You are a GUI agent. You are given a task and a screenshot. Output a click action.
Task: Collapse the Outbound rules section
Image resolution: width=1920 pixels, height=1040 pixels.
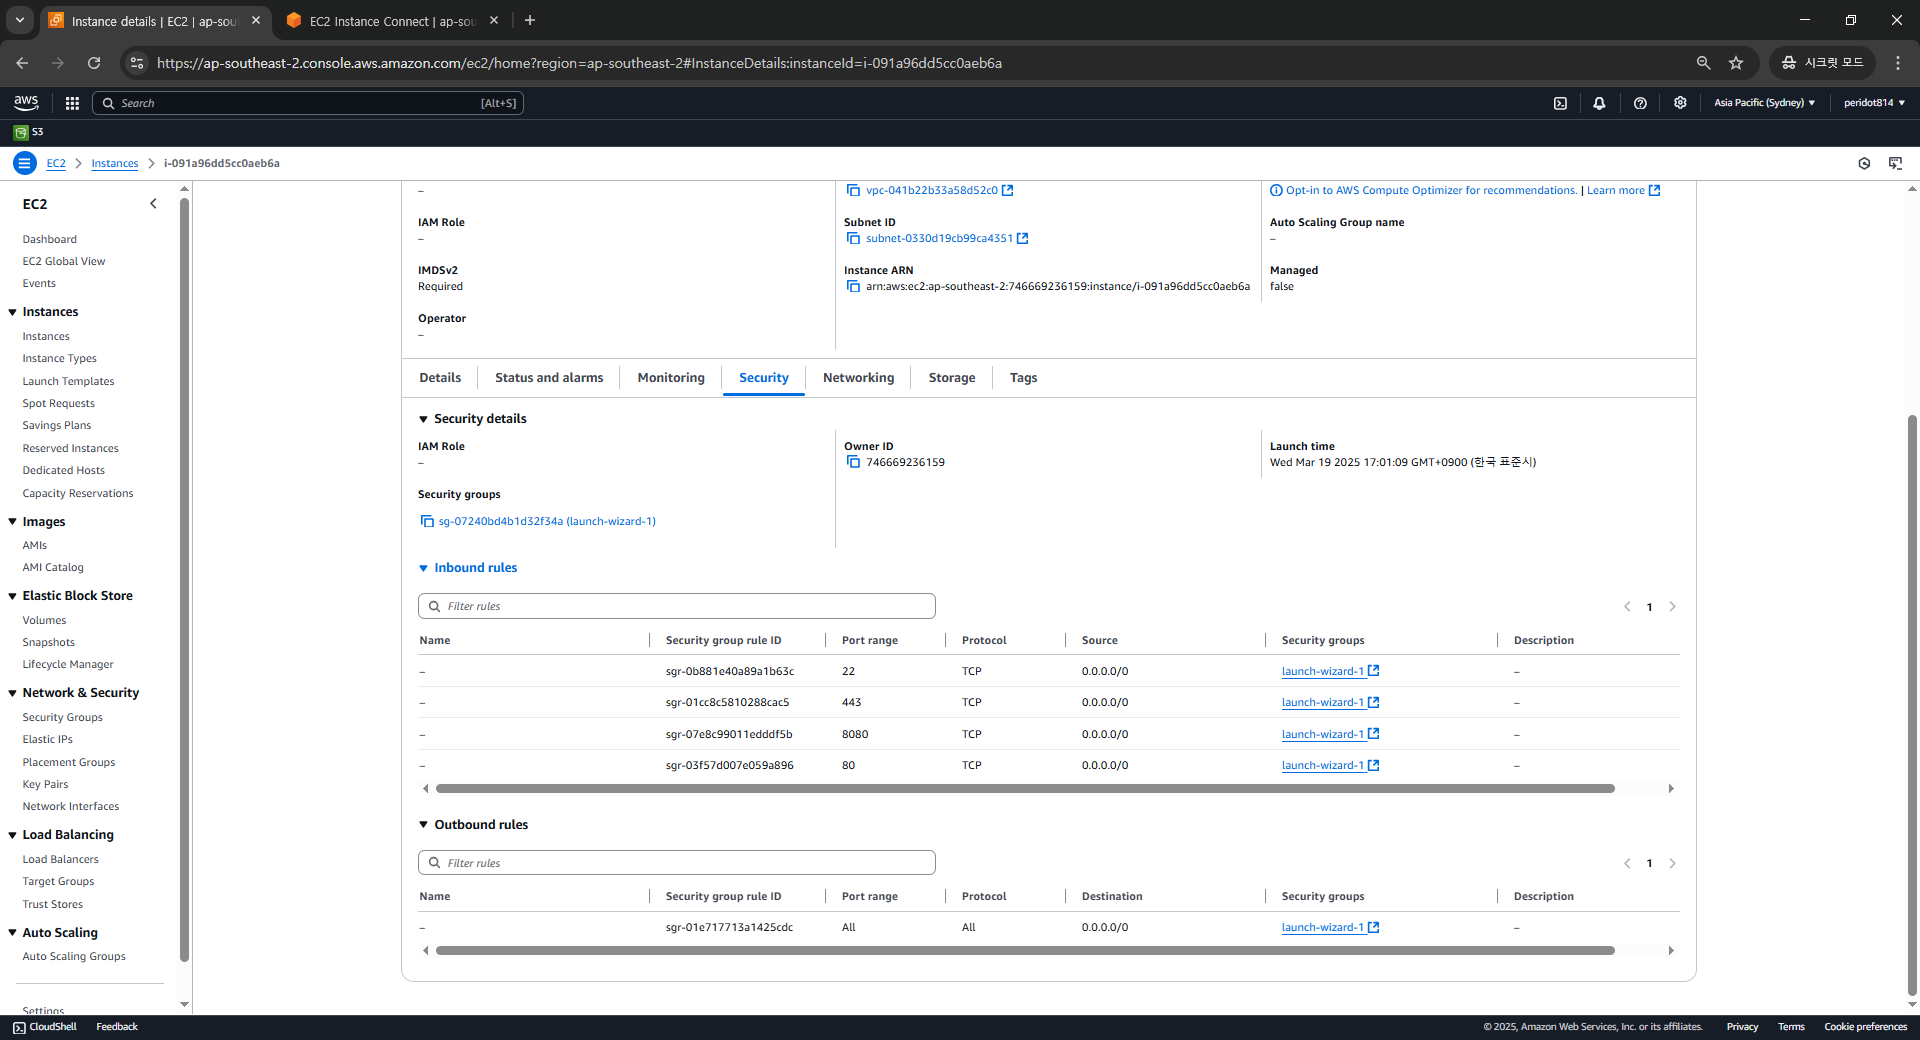423,825
